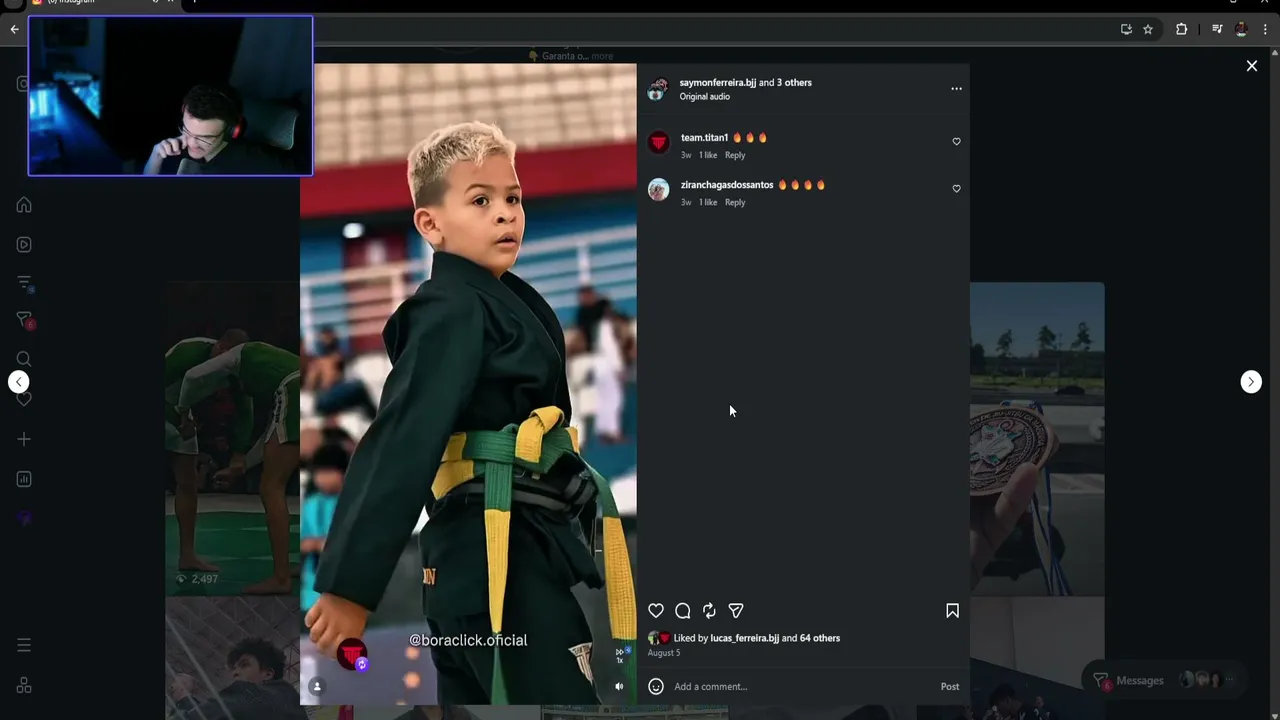Image resolution: width=1280 pixels, height=720 pixels.
Task: Open the three-dot post options menu
Action: click(x=956, y=89)
